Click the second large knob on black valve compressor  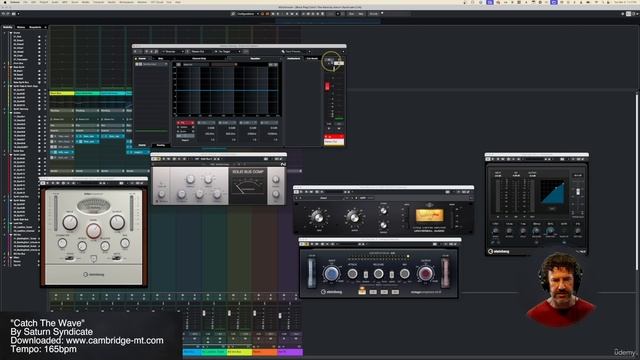[354, 217]
